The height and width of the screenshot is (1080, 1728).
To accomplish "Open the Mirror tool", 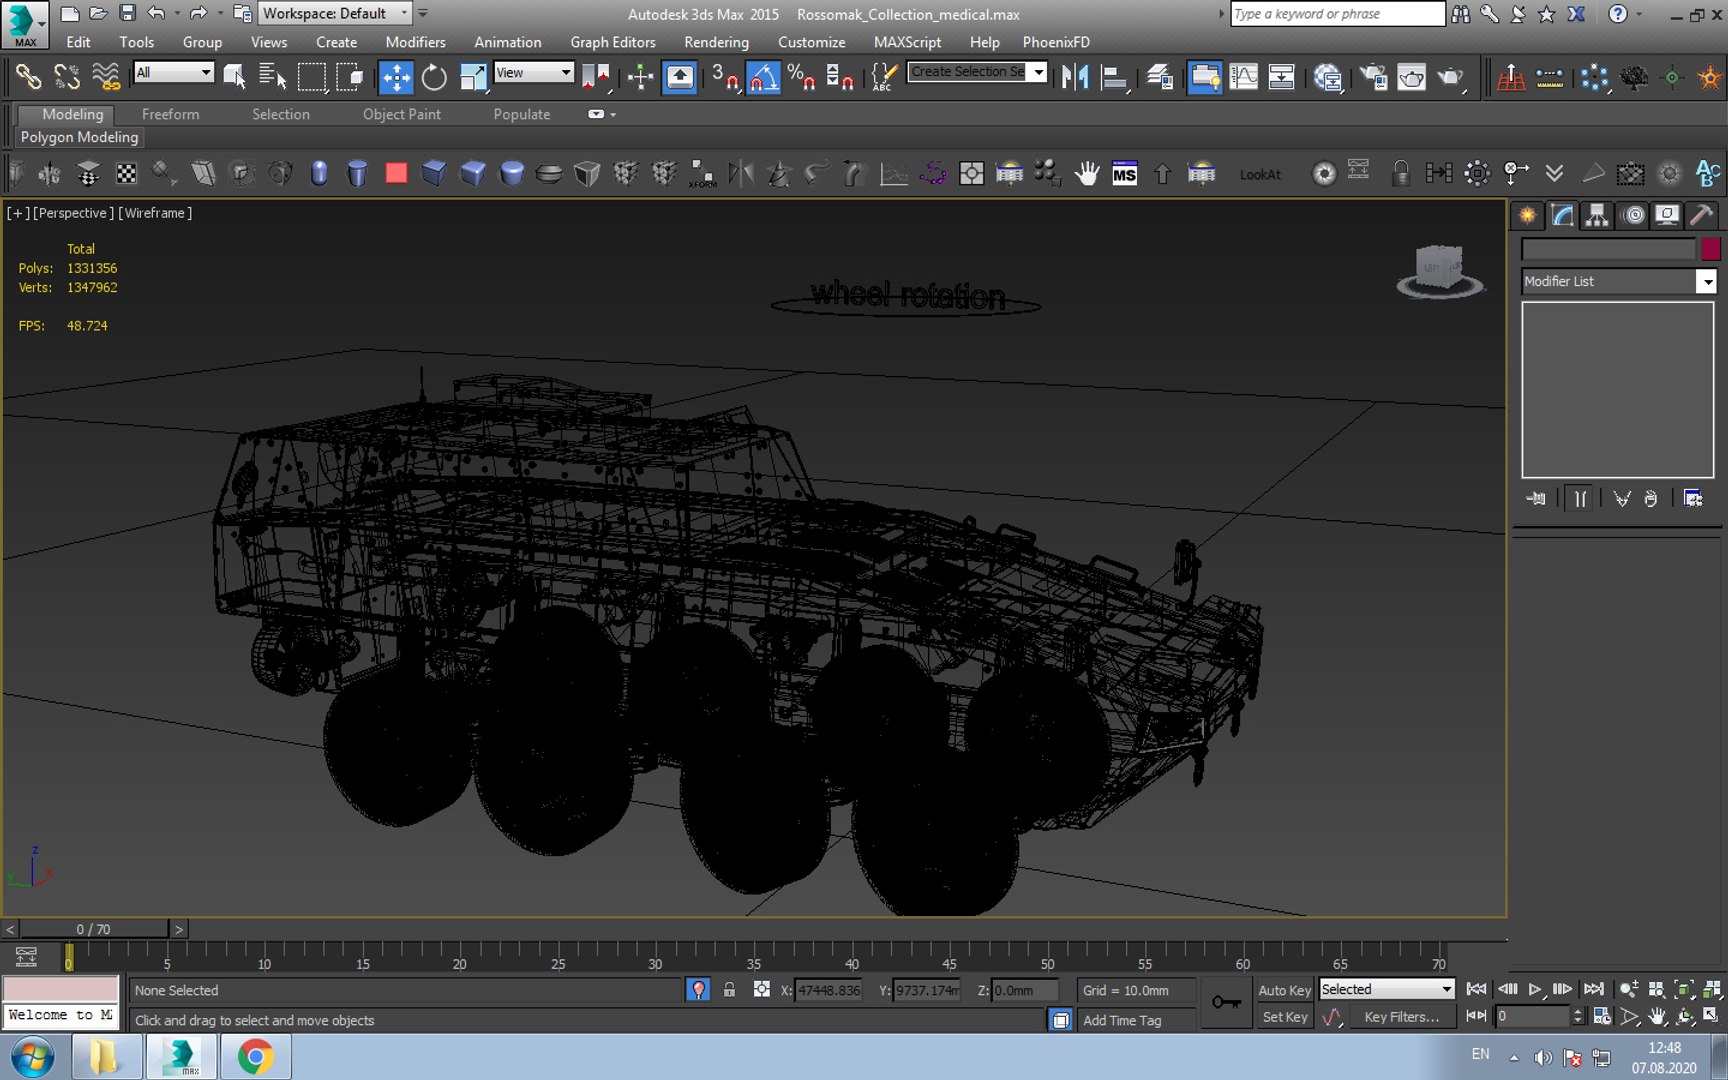I will point(1075,77).
